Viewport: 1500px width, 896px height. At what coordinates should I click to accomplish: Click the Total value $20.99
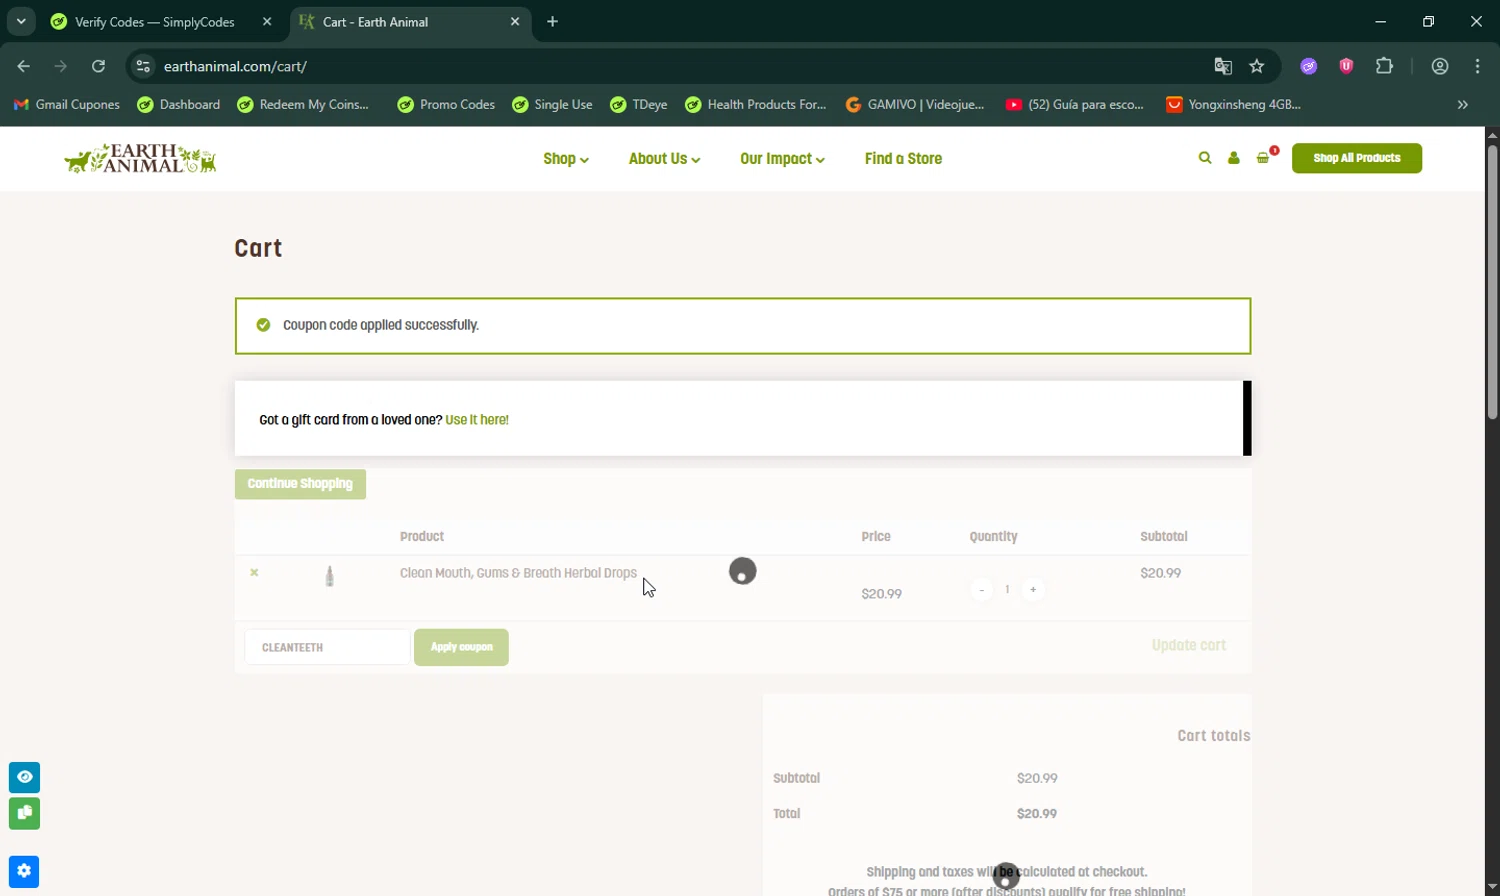click(1037, 814)
